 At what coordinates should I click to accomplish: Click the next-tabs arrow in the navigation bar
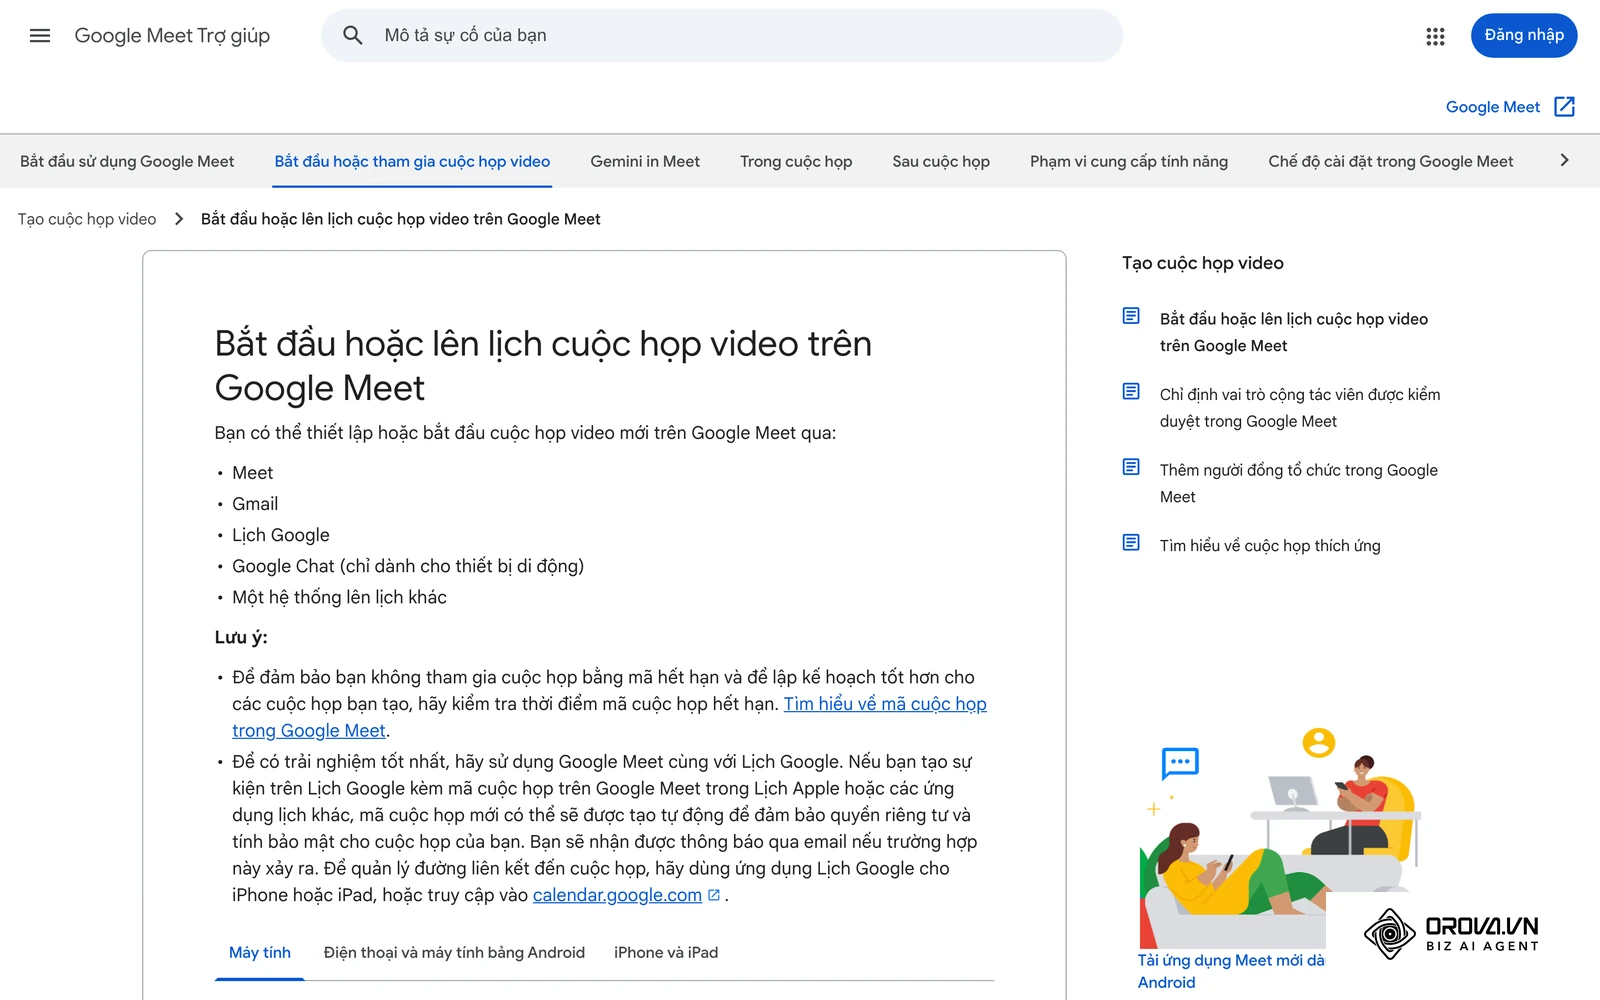point(1565,160)
